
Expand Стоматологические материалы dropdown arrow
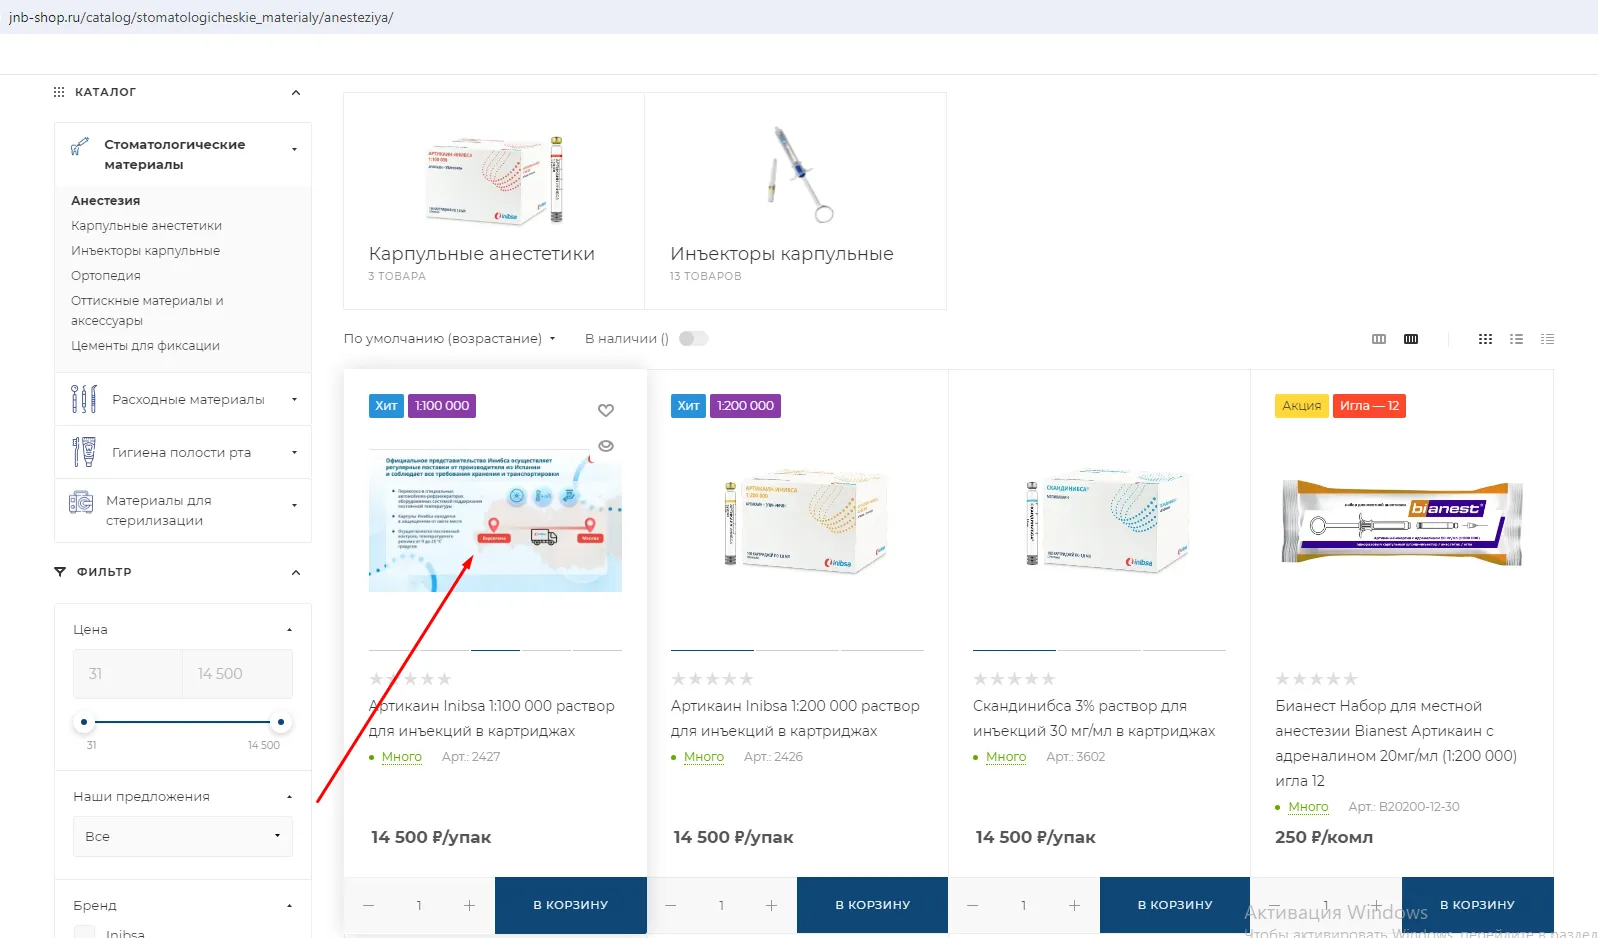pyautogui.click(x=294, y=150)
